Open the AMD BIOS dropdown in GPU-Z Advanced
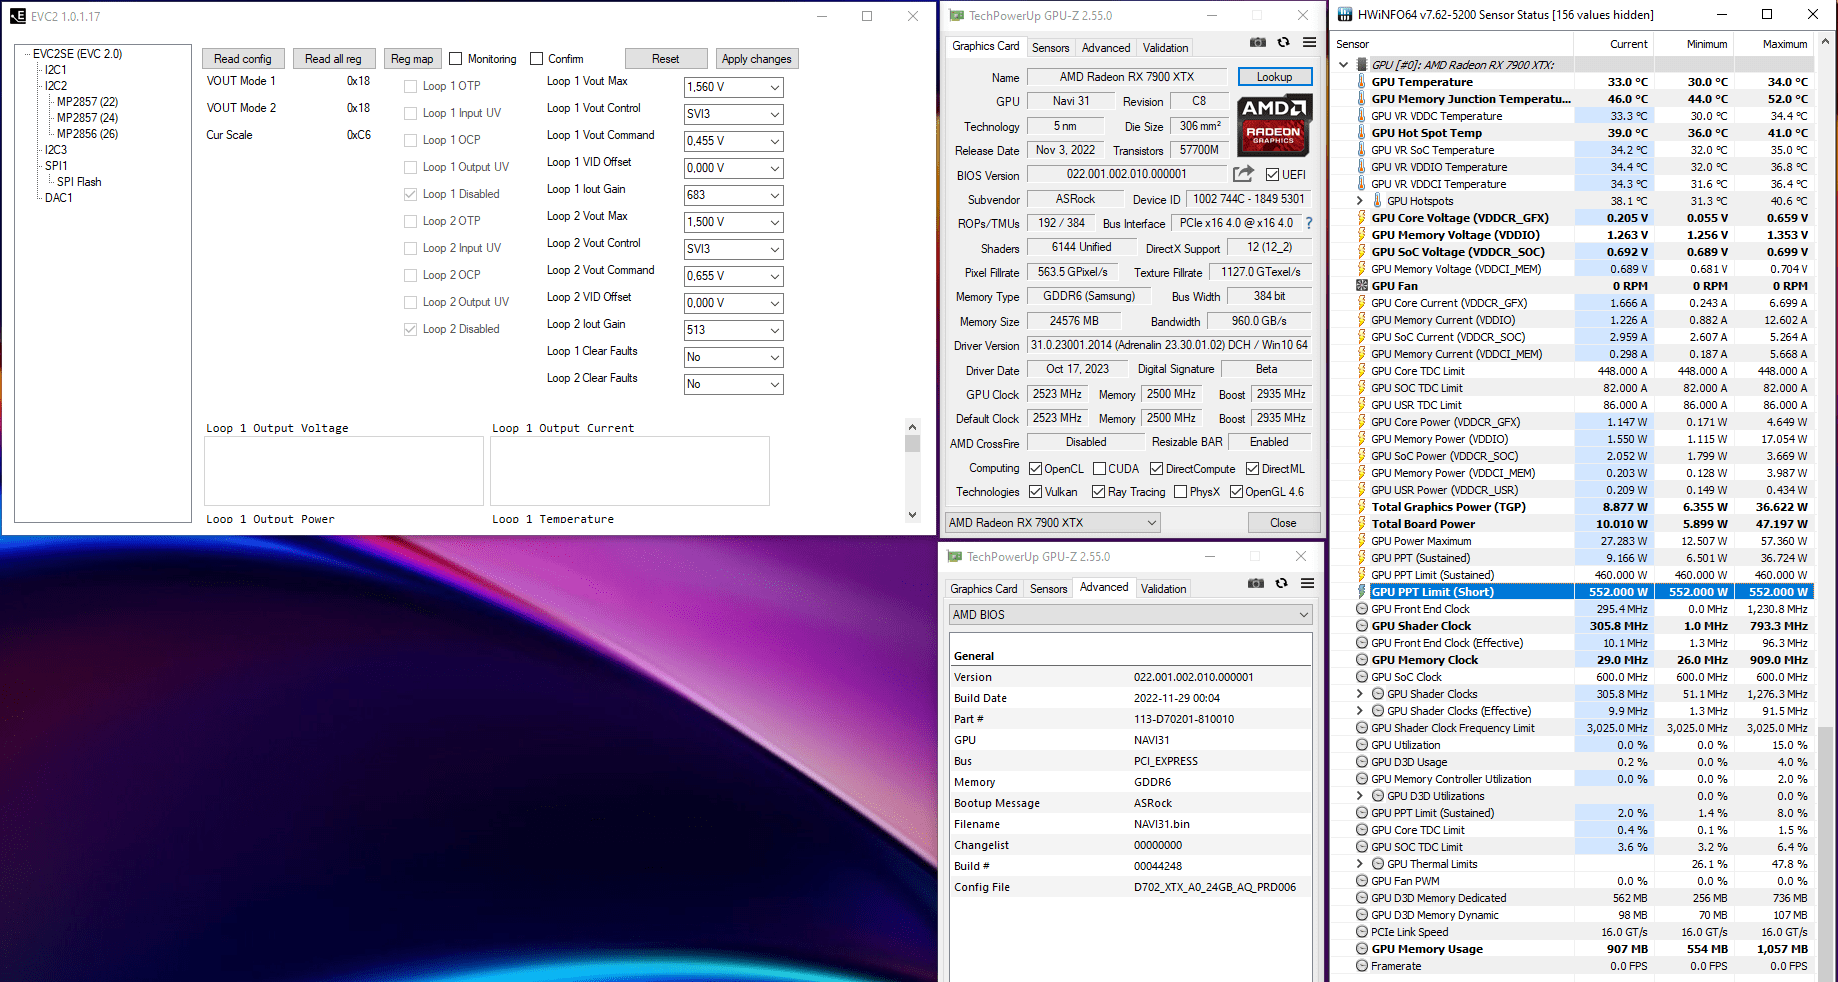1838x982 pixels. [1130, 615]
